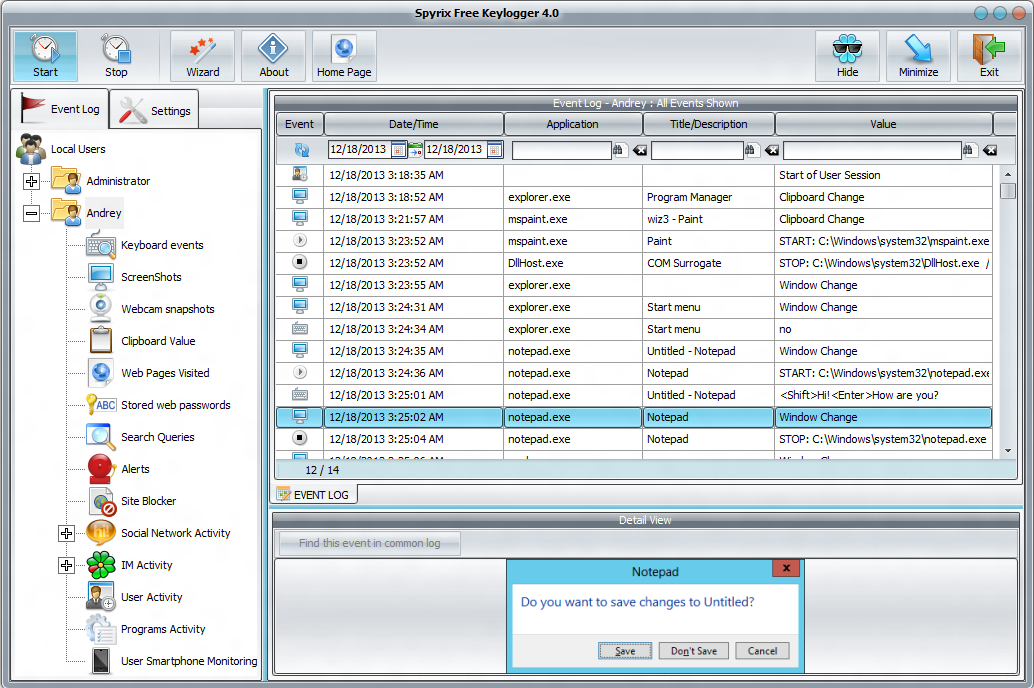1034x688 pixels.
Task: Open Stored web passwords in the tree
Action: (x=175, y=405)
